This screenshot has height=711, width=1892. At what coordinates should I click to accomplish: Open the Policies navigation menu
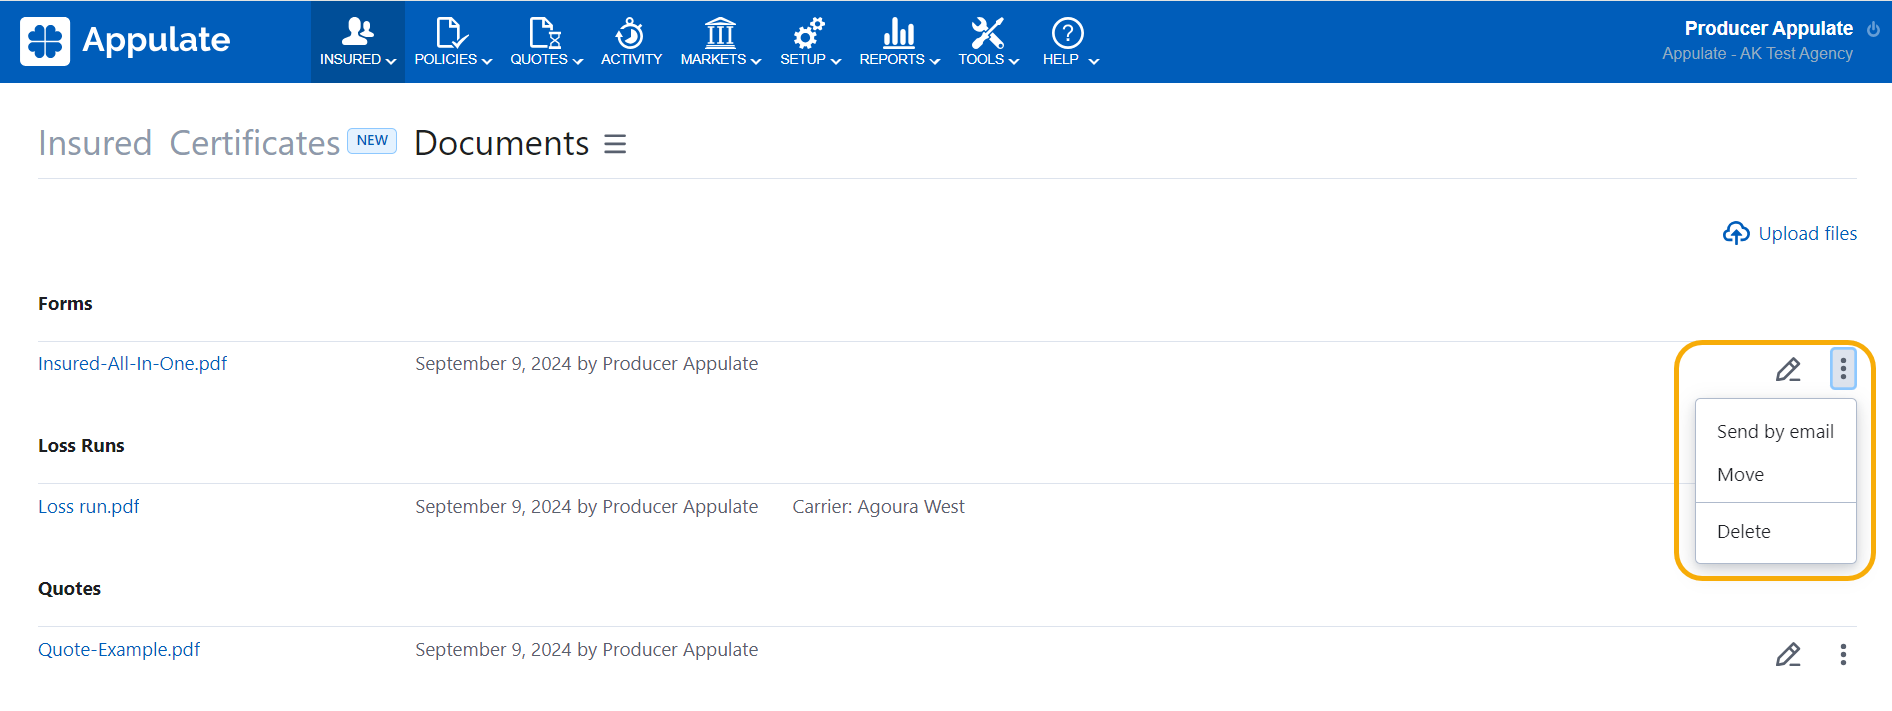[452, 42]
